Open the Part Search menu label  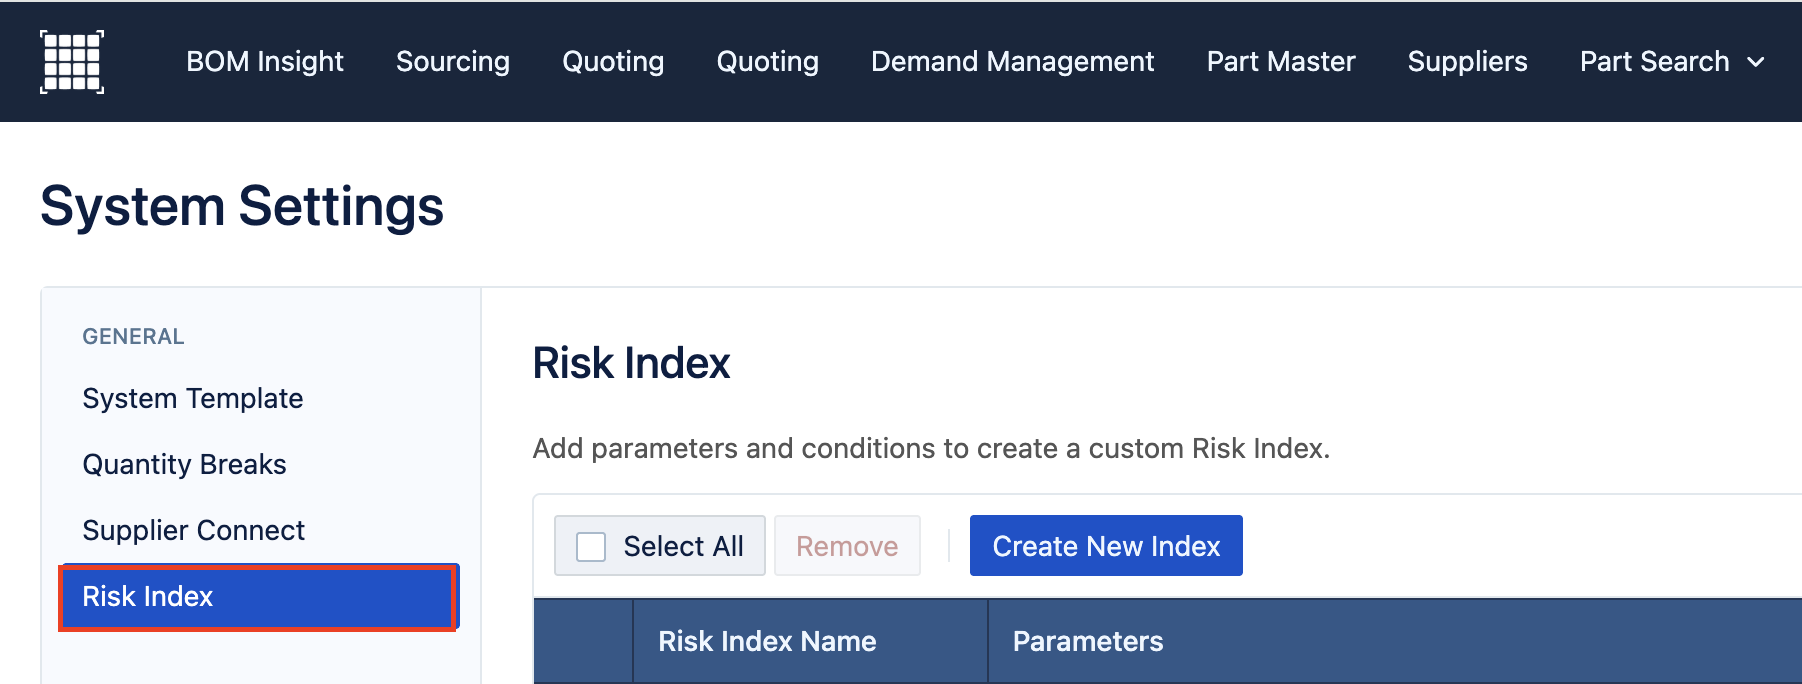pos(1654,62)
